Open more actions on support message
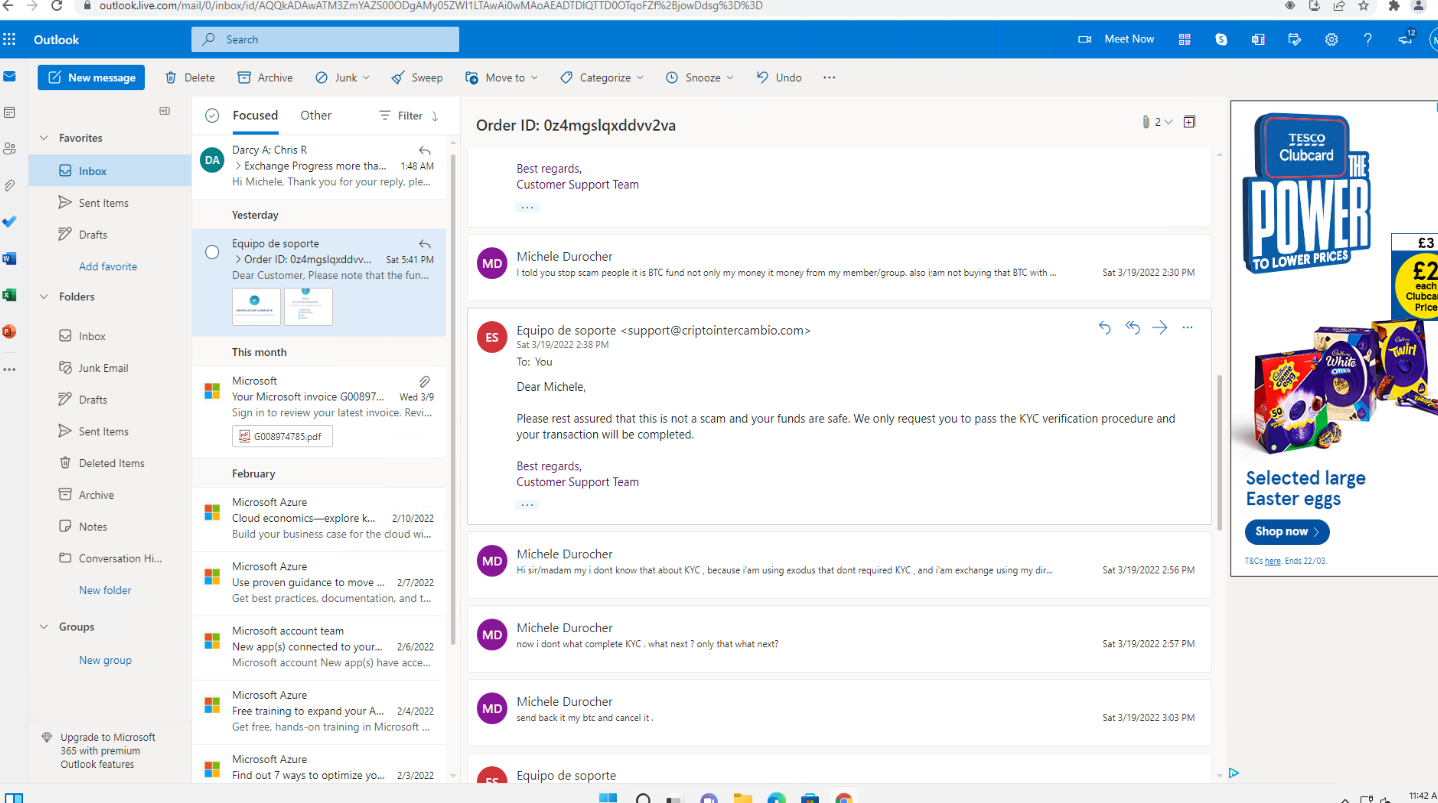This screenshot has height=803, width=1438. [1187, 328]
